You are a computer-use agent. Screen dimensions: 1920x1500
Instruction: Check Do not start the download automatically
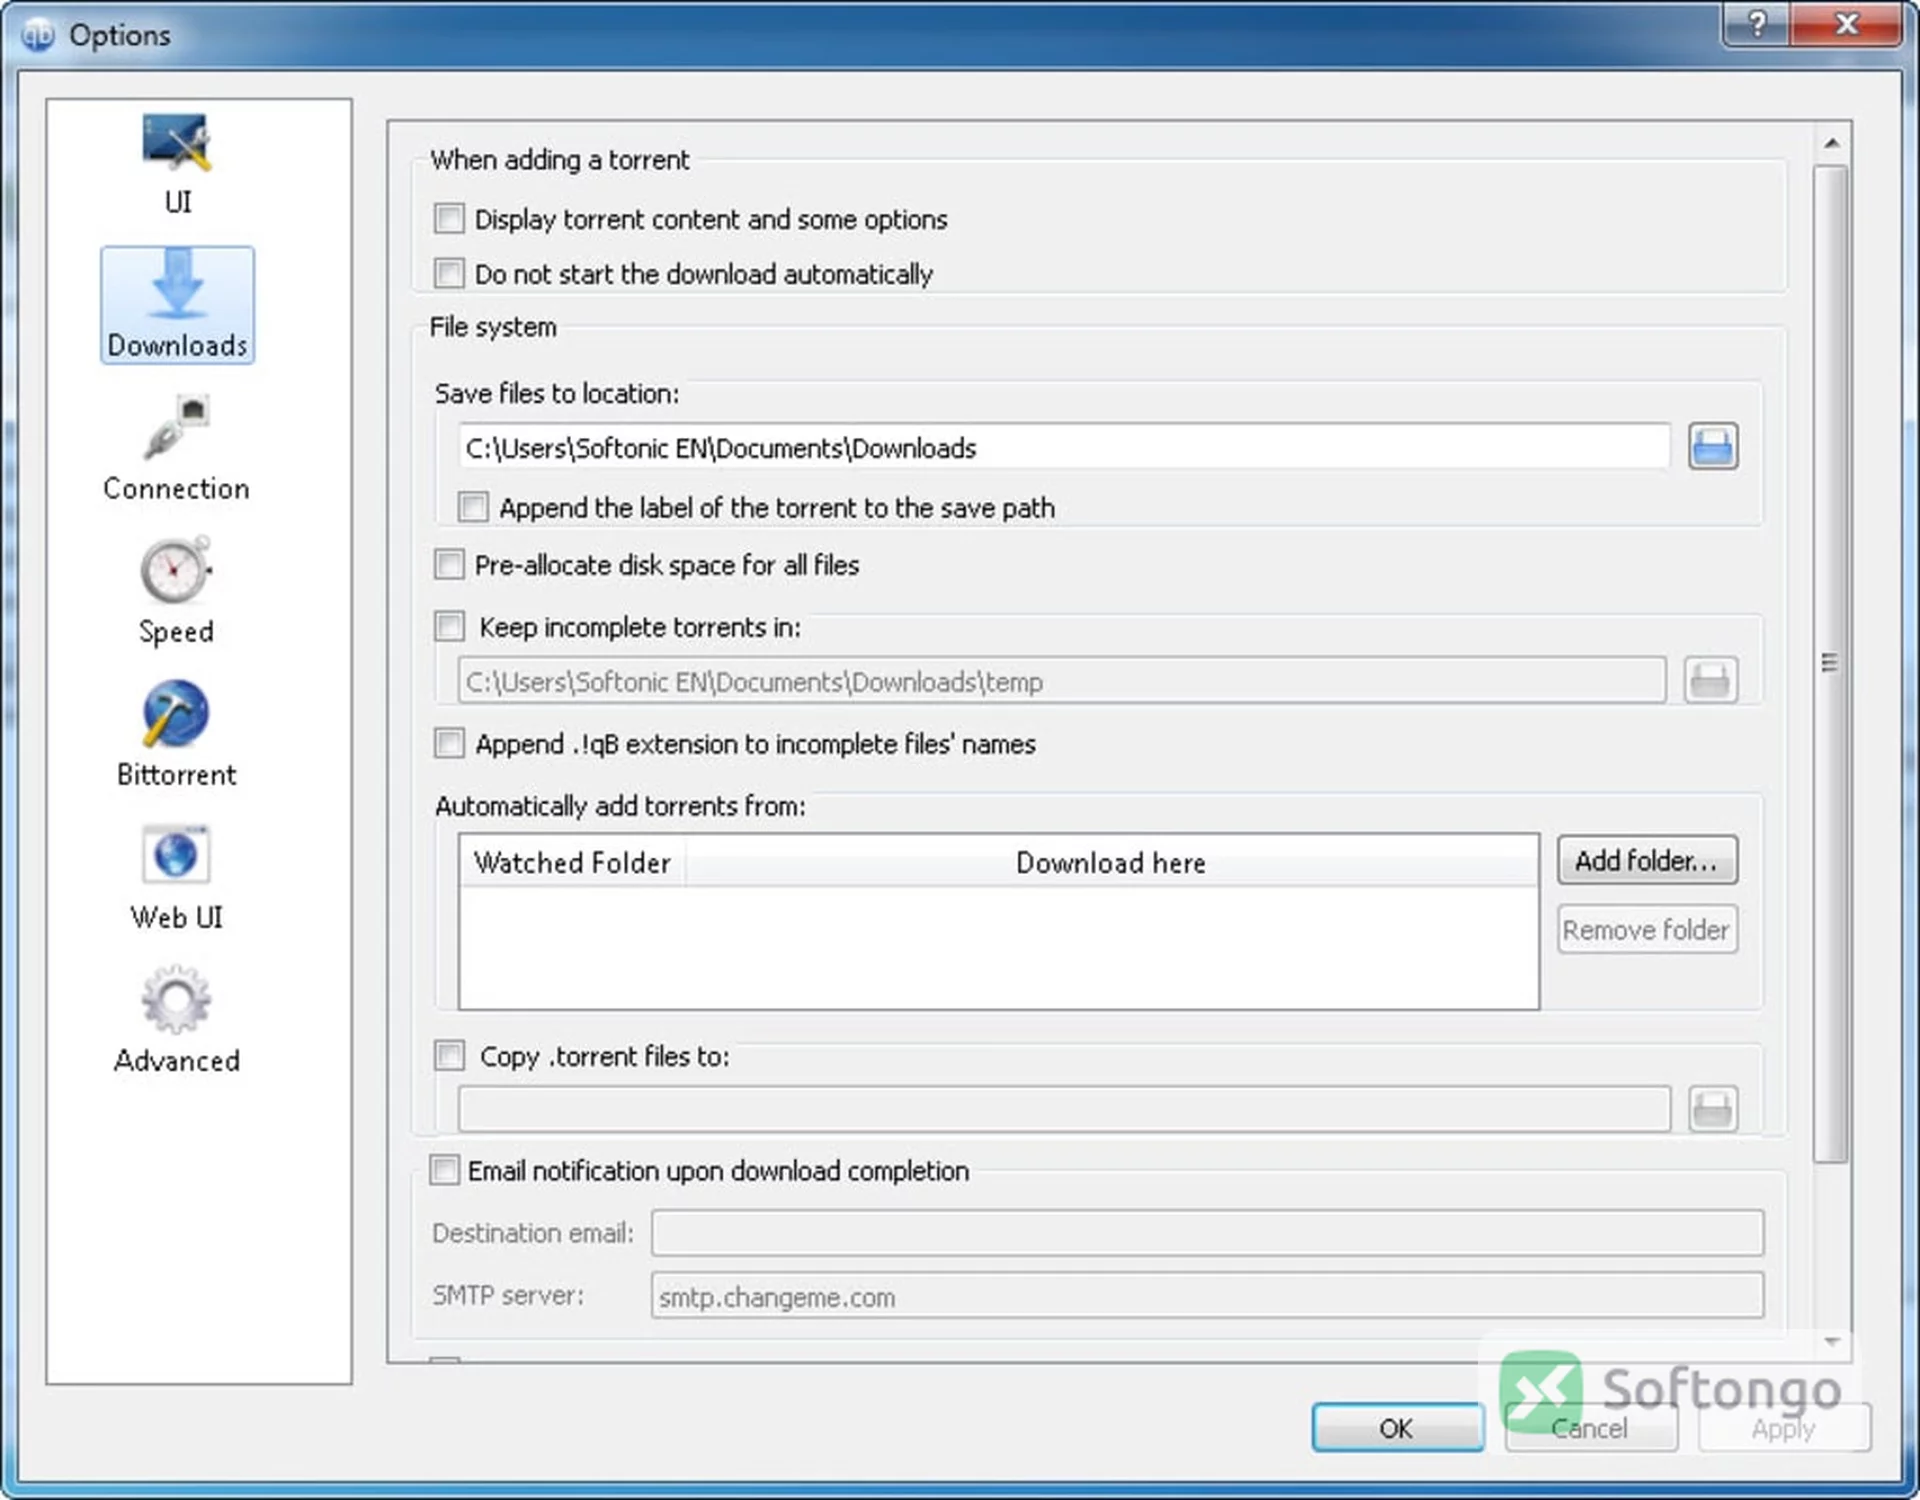coord(449,273)
